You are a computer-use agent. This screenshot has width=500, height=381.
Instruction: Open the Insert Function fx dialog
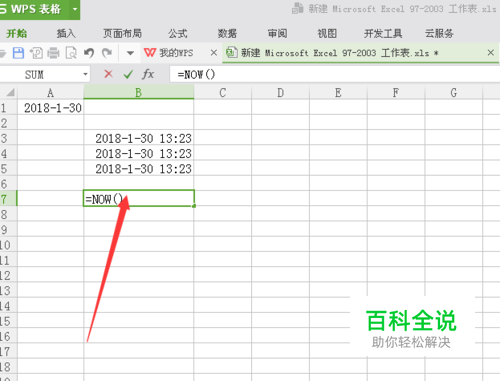point(148,74)
